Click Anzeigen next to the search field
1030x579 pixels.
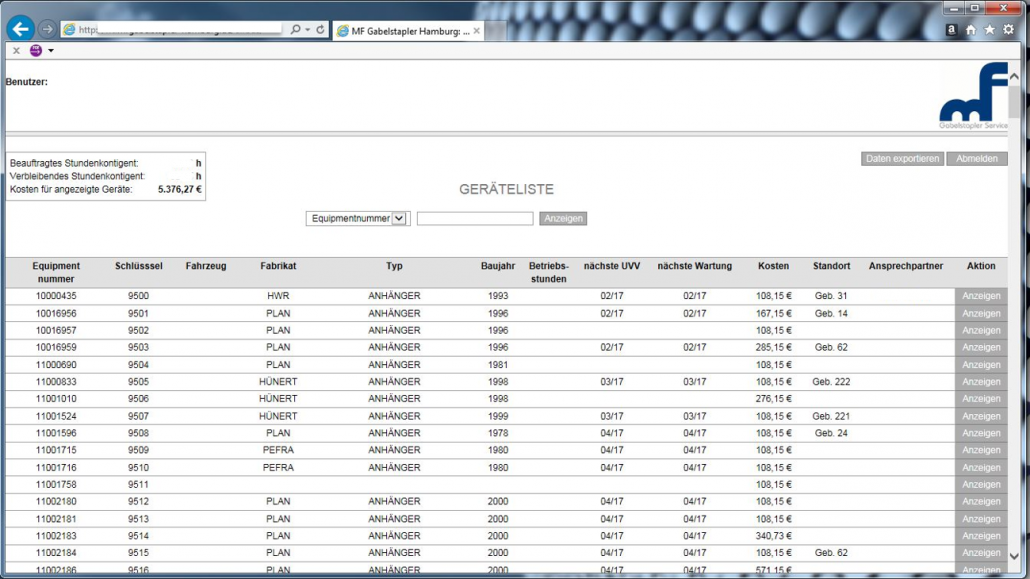tap(563, 218)
